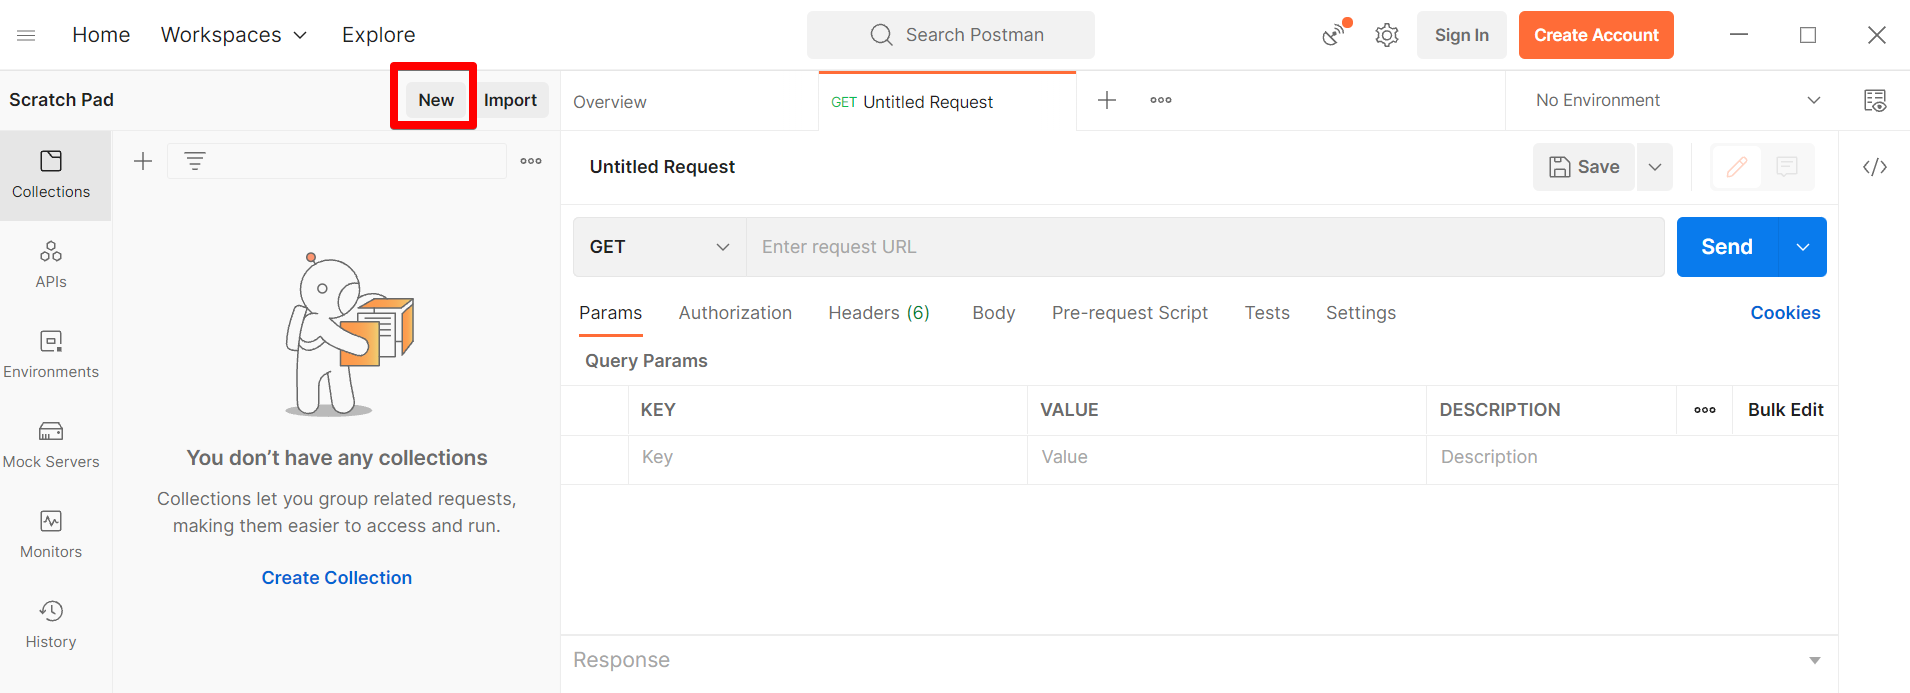Open the collections panel three-dot options

click(531, 161)
